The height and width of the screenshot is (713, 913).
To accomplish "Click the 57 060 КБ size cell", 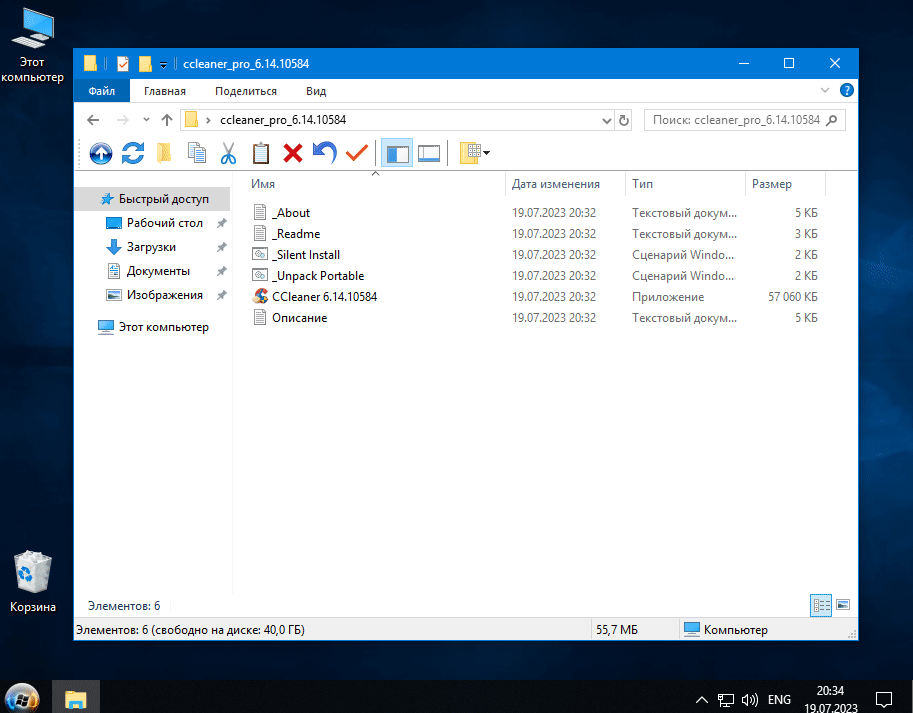I will point(792,297).
